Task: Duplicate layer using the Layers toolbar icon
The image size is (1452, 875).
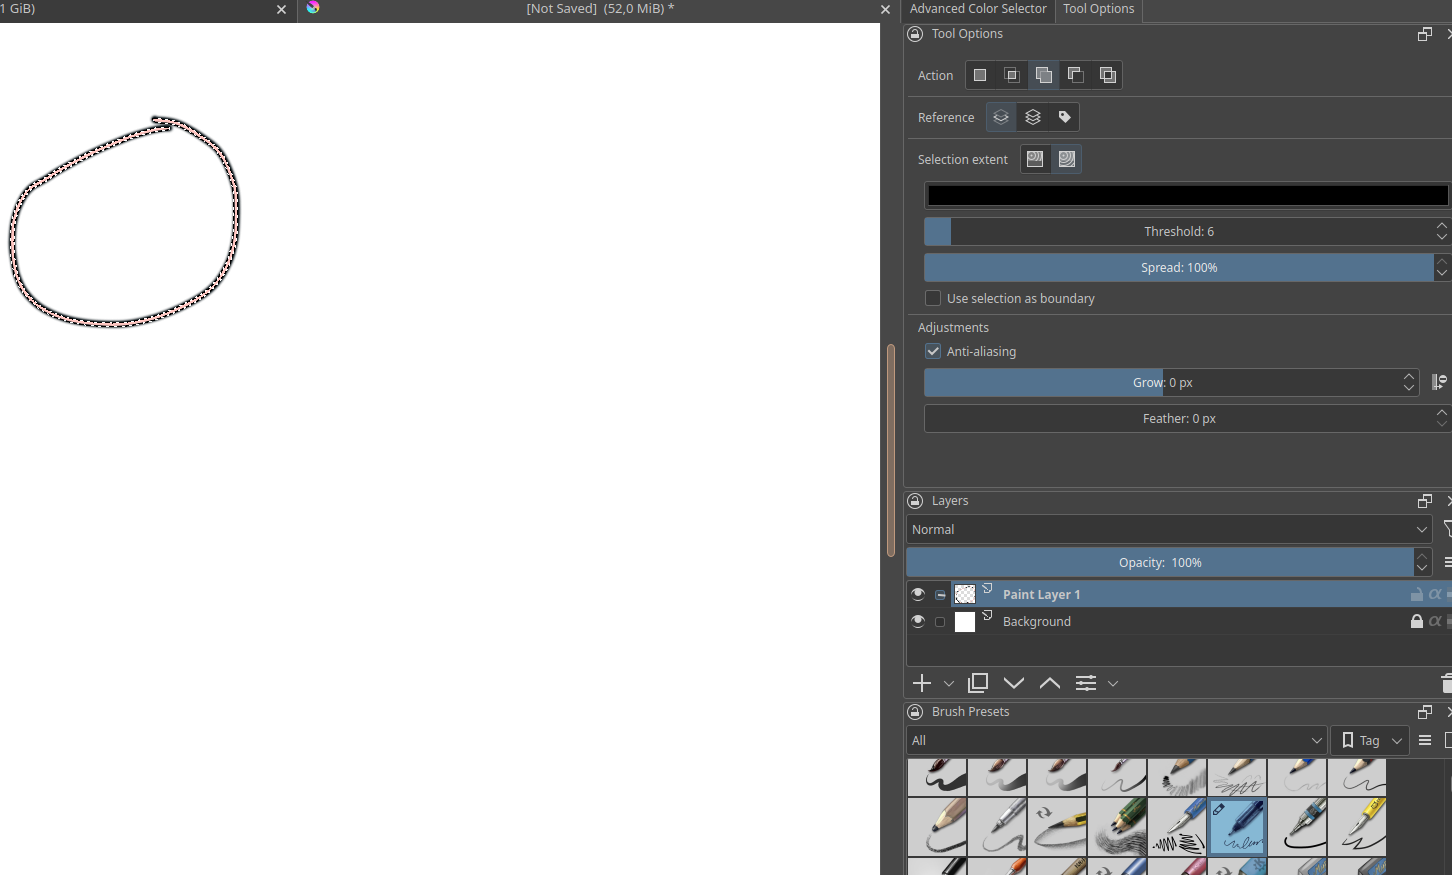Action: pos(978,683)
